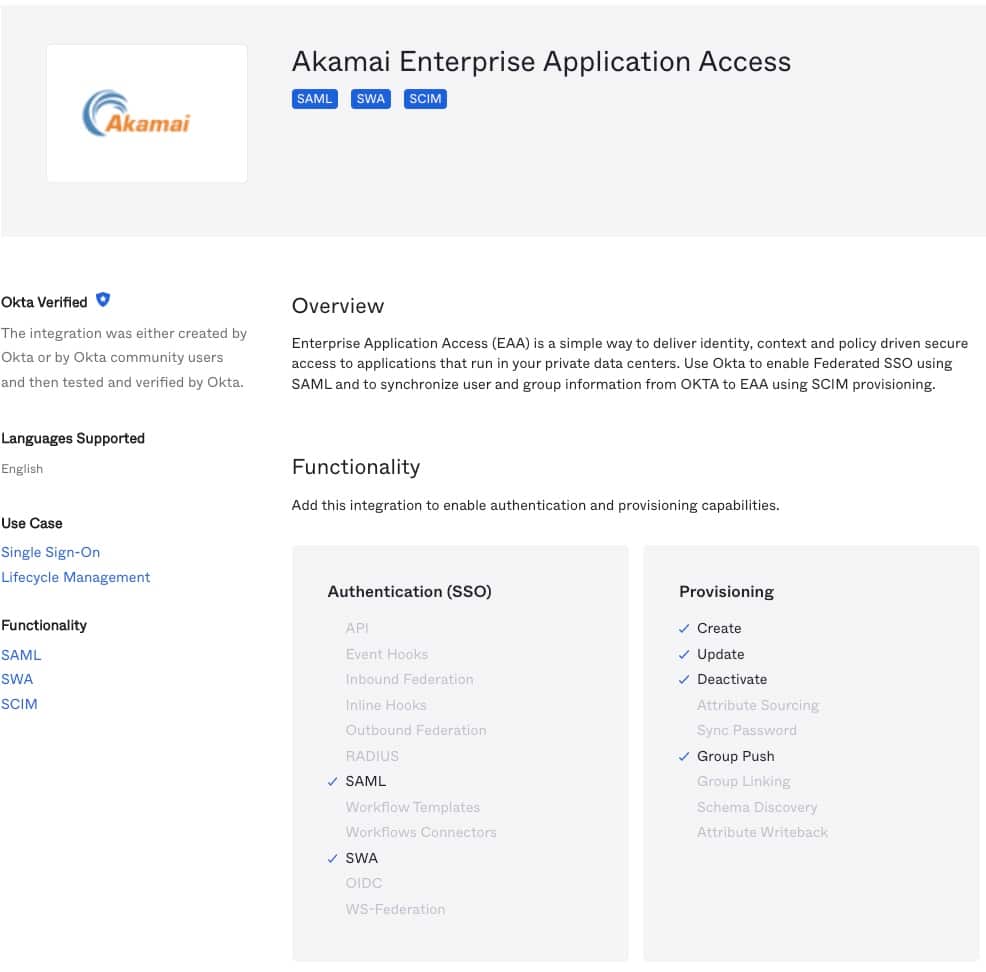Click the greyed-out OIDC authentication item

click(x=364, y=883)
